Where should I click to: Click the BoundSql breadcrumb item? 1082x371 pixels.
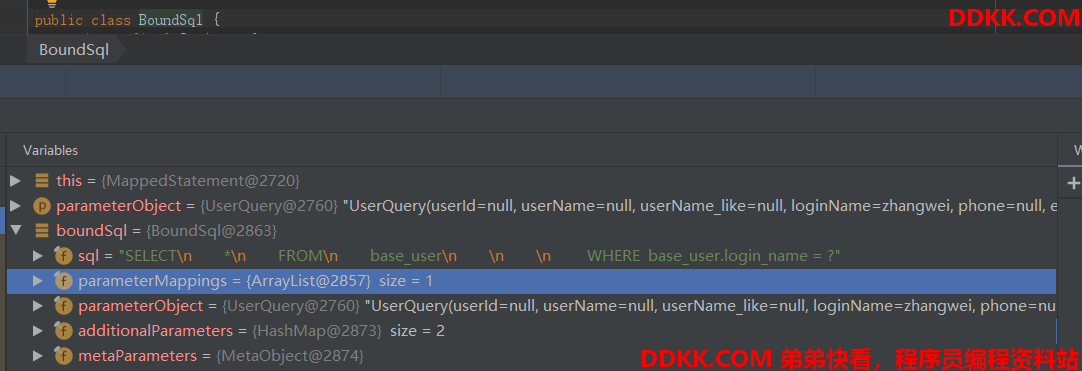(x=74, y=50)
